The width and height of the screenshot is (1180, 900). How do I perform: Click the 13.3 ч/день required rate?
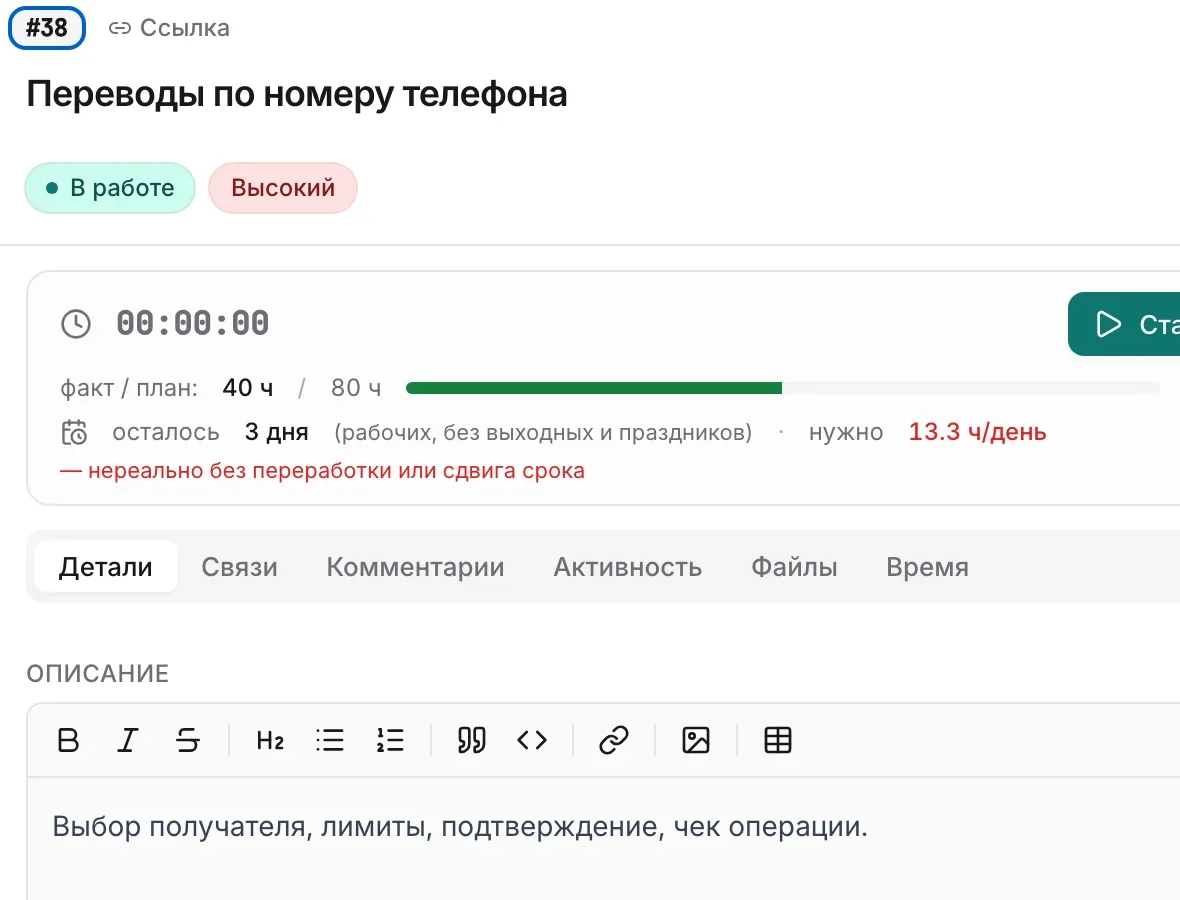(x=978, y=432)
